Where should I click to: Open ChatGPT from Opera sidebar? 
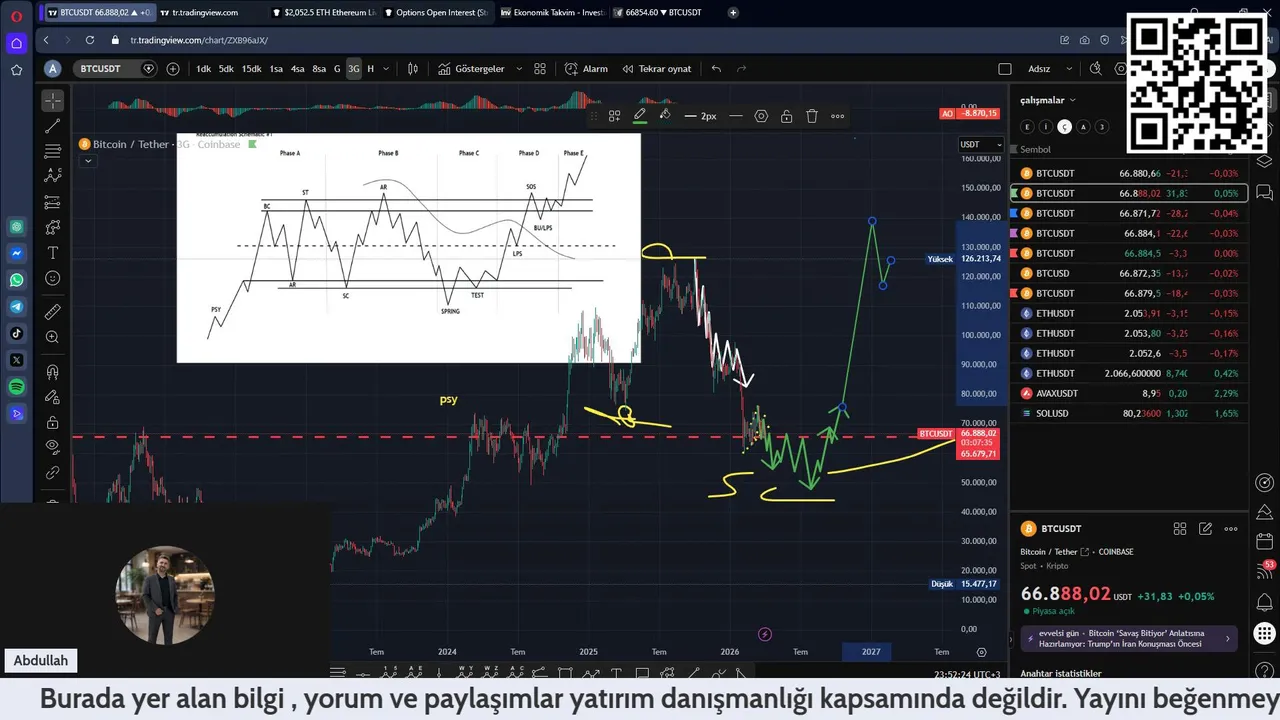point(17,227)
